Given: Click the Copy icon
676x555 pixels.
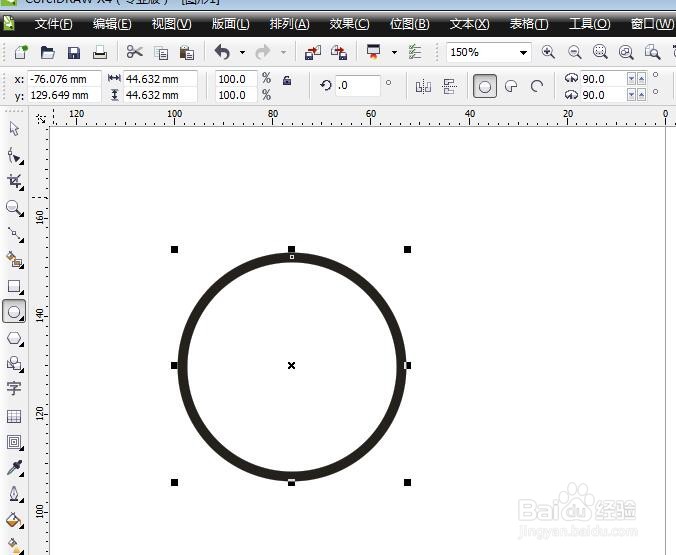Looking at the screenshot, I should [161, 53].
